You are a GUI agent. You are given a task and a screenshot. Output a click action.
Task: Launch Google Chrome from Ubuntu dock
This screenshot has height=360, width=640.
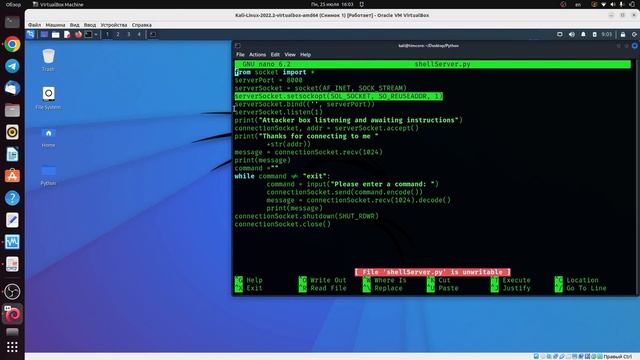point(12,44)
